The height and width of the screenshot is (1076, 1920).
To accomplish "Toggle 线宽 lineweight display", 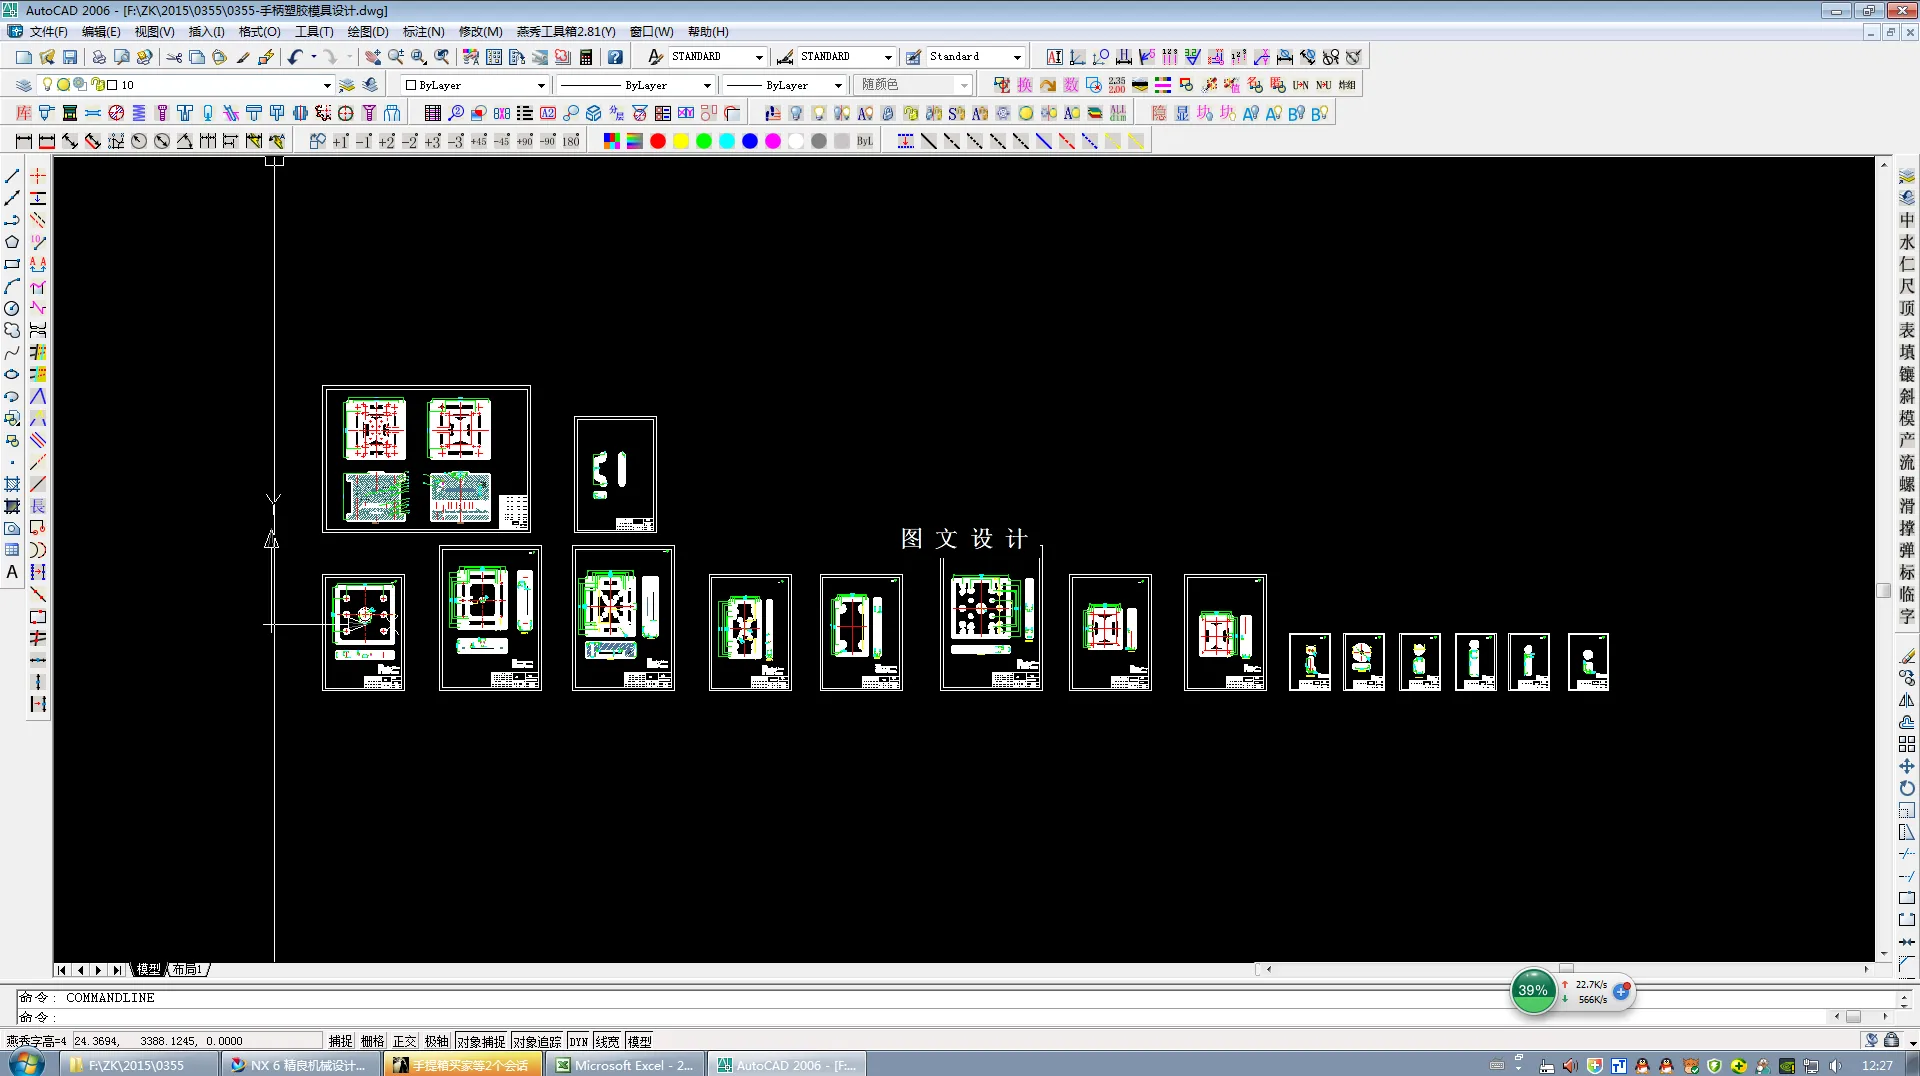I will [x=608, y=1041].
